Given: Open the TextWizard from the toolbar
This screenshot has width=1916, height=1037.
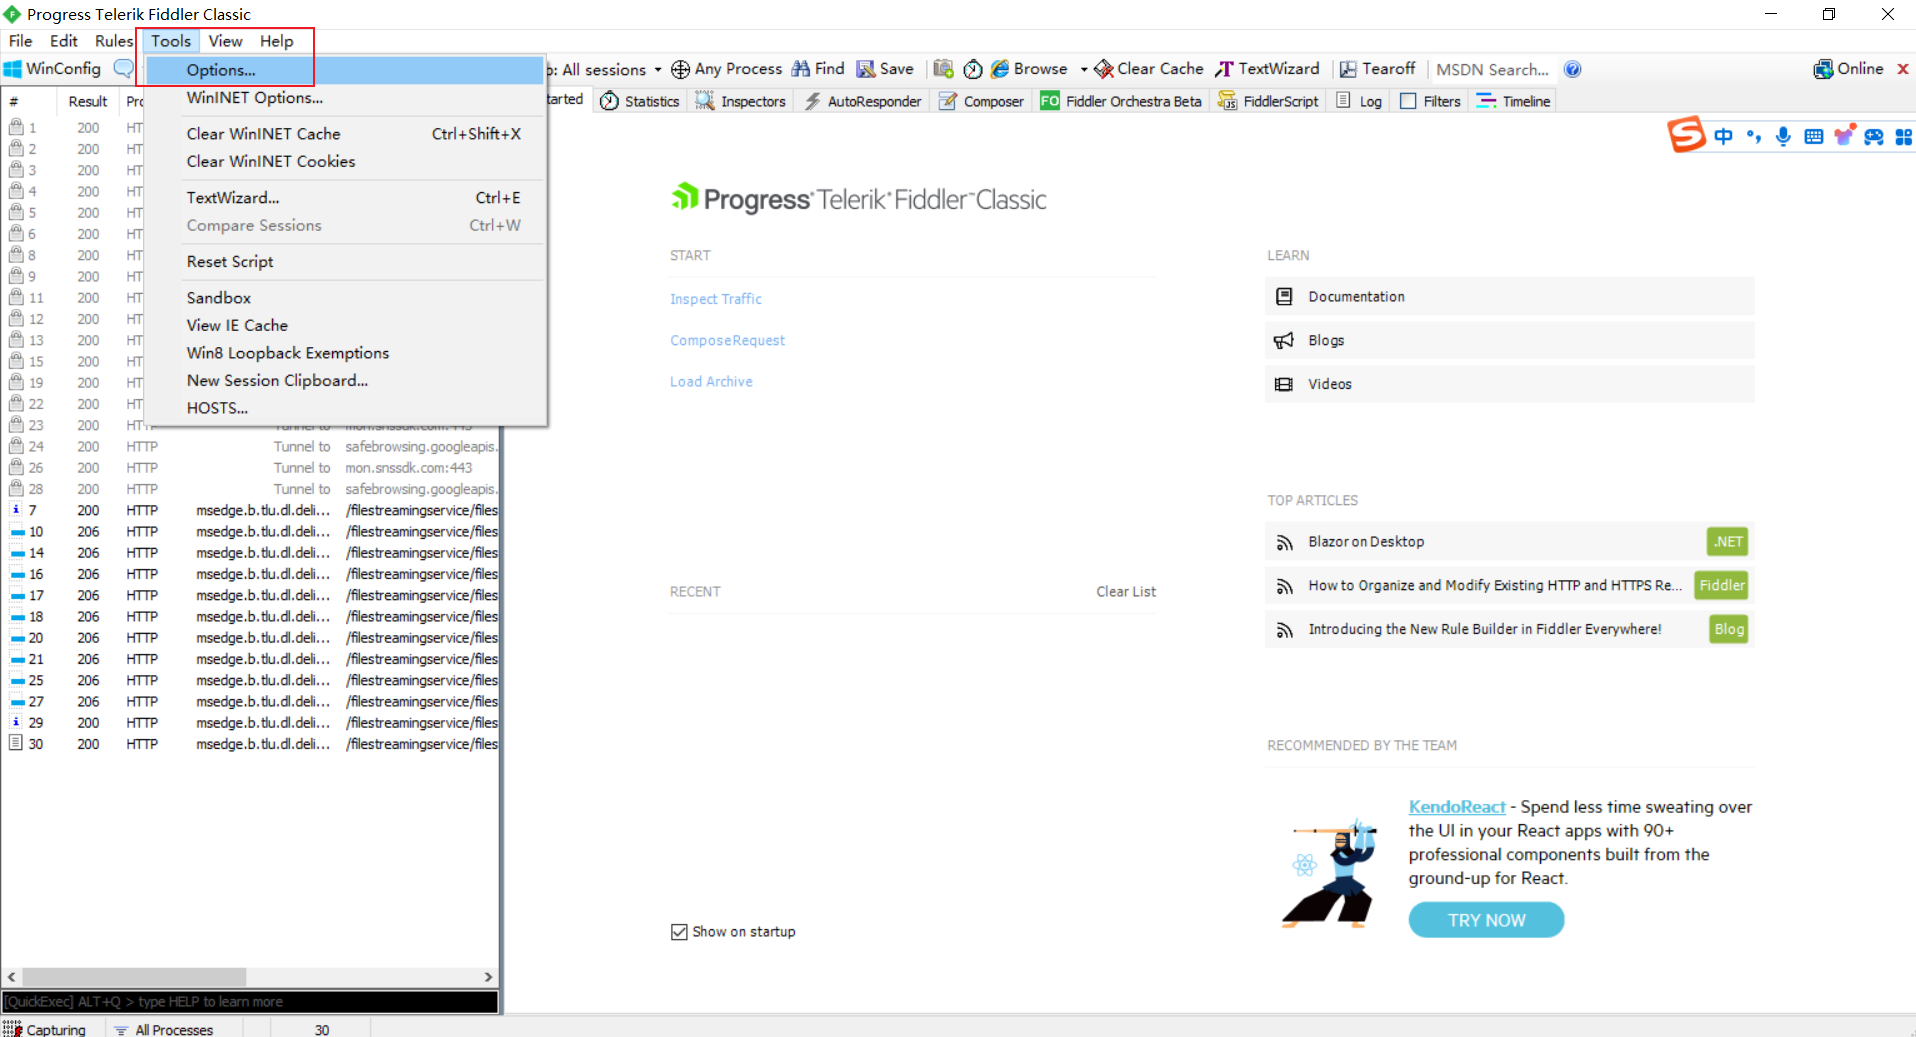Looking at the screenshot, I should tap(1267, 69).
